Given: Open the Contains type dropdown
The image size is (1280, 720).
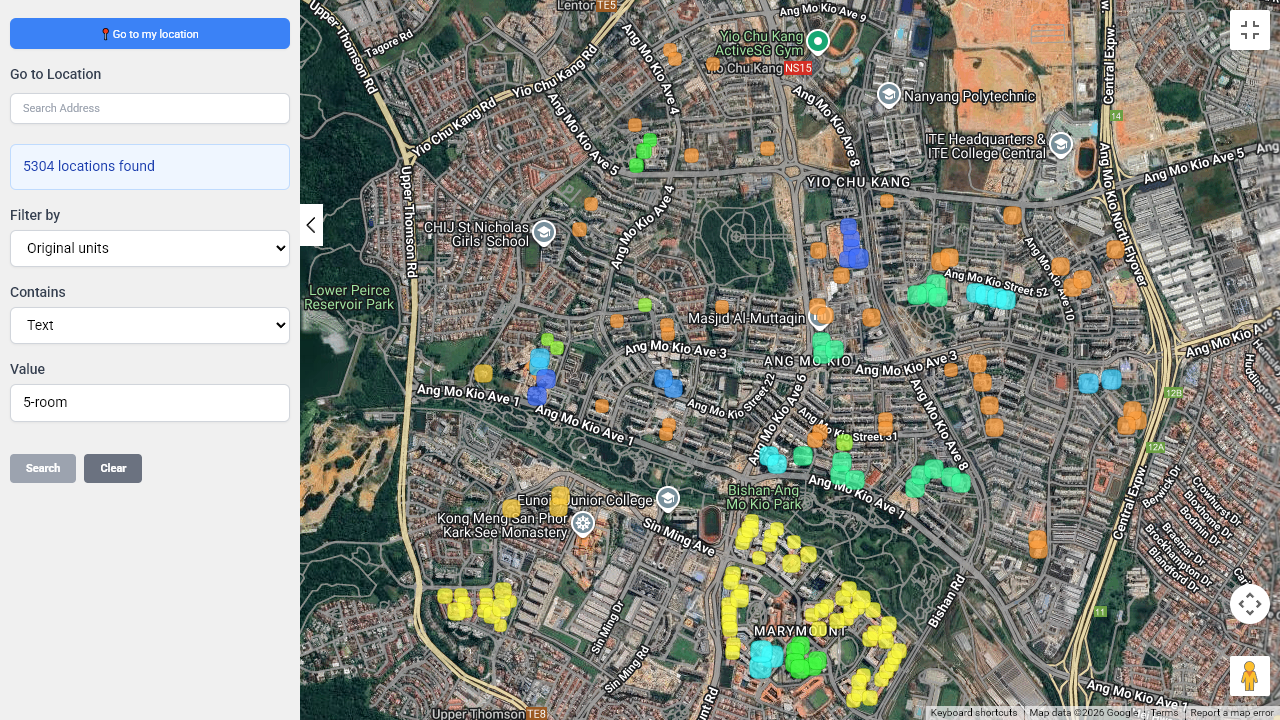Looking at the screenshot, I should pos(150,325).
